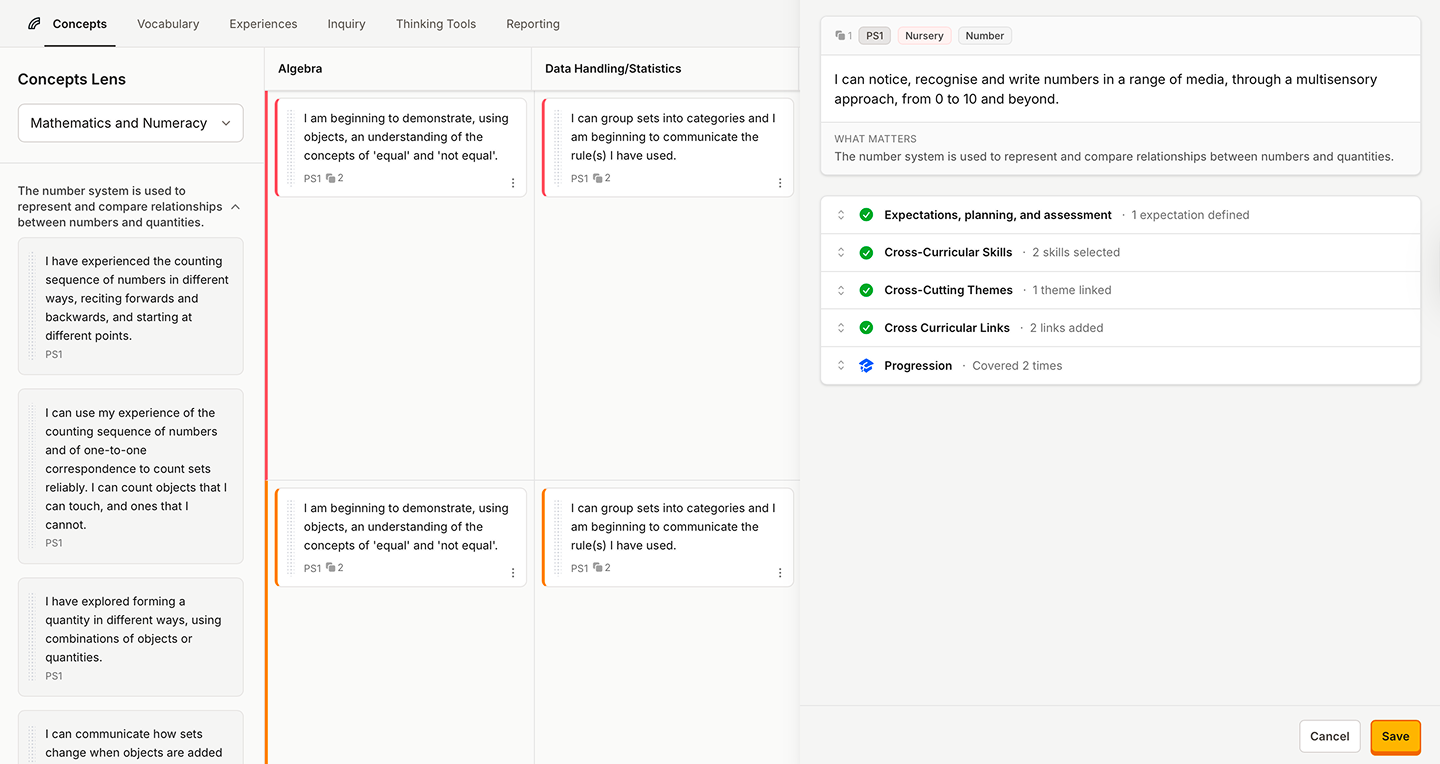Open three-dot menu on top Algebra card

513,183
